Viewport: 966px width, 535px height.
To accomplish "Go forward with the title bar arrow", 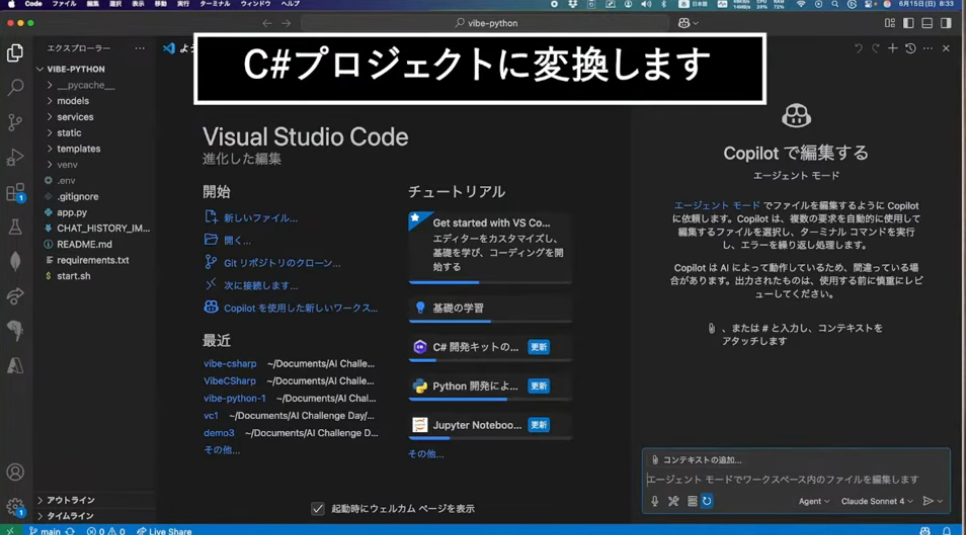I will (x=286, y=23).
